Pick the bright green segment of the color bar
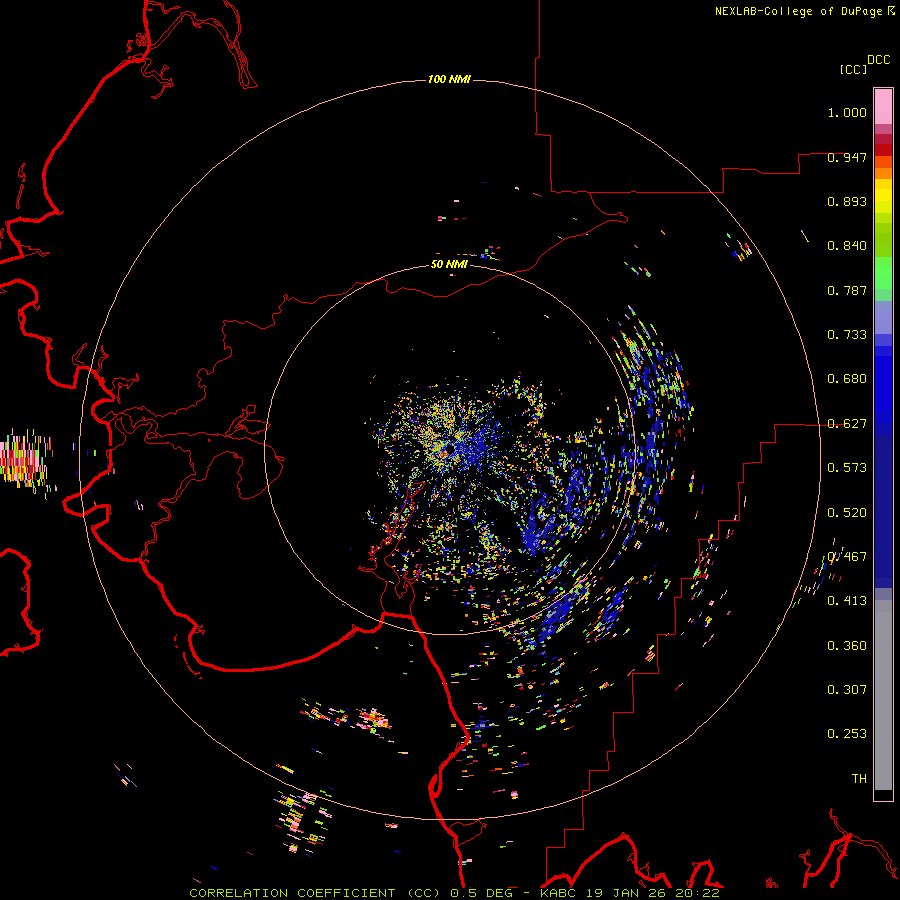The image size is (900, 900). pyautogui.click(x=883, y=273)
